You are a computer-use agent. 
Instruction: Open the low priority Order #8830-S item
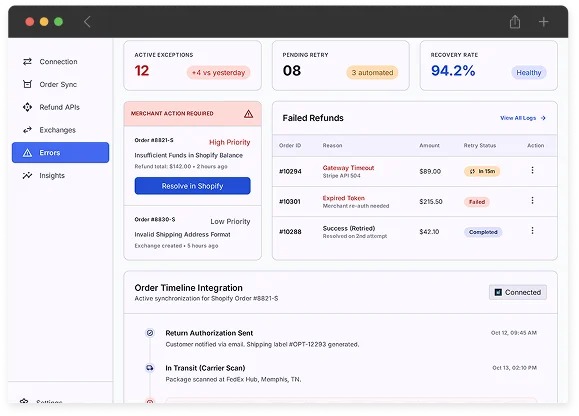coord(192,233)
